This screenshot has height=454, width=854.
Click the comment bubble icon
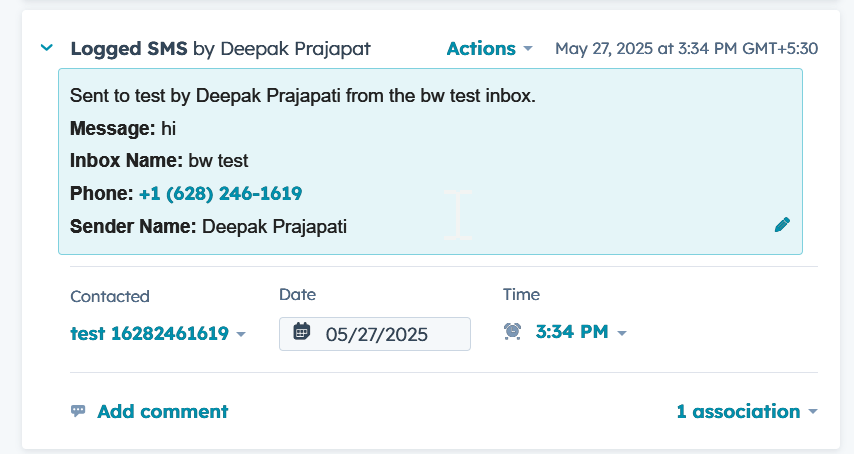[x=78, y=411]
